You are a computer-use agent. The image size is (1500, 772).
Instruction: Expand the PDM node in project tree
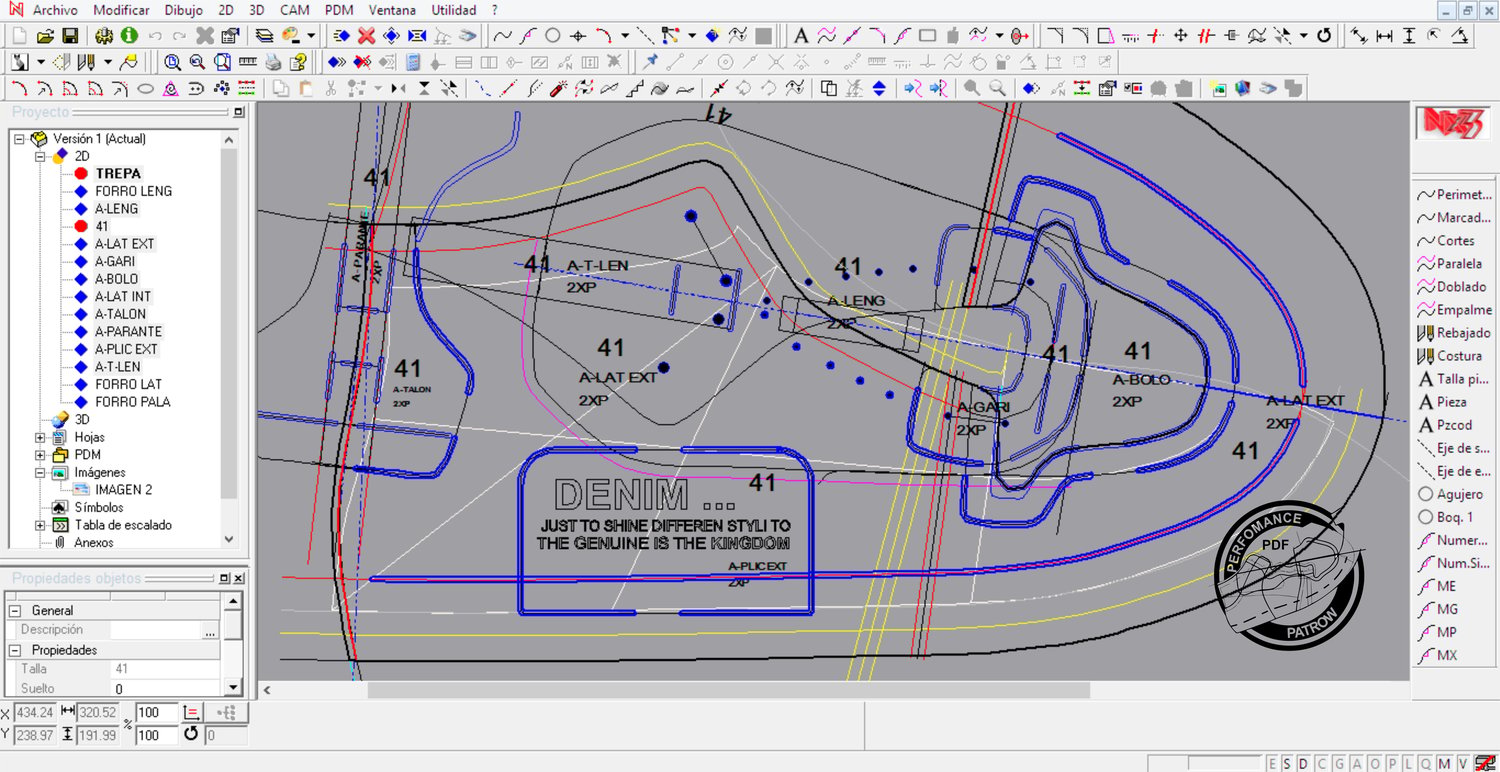41,454
